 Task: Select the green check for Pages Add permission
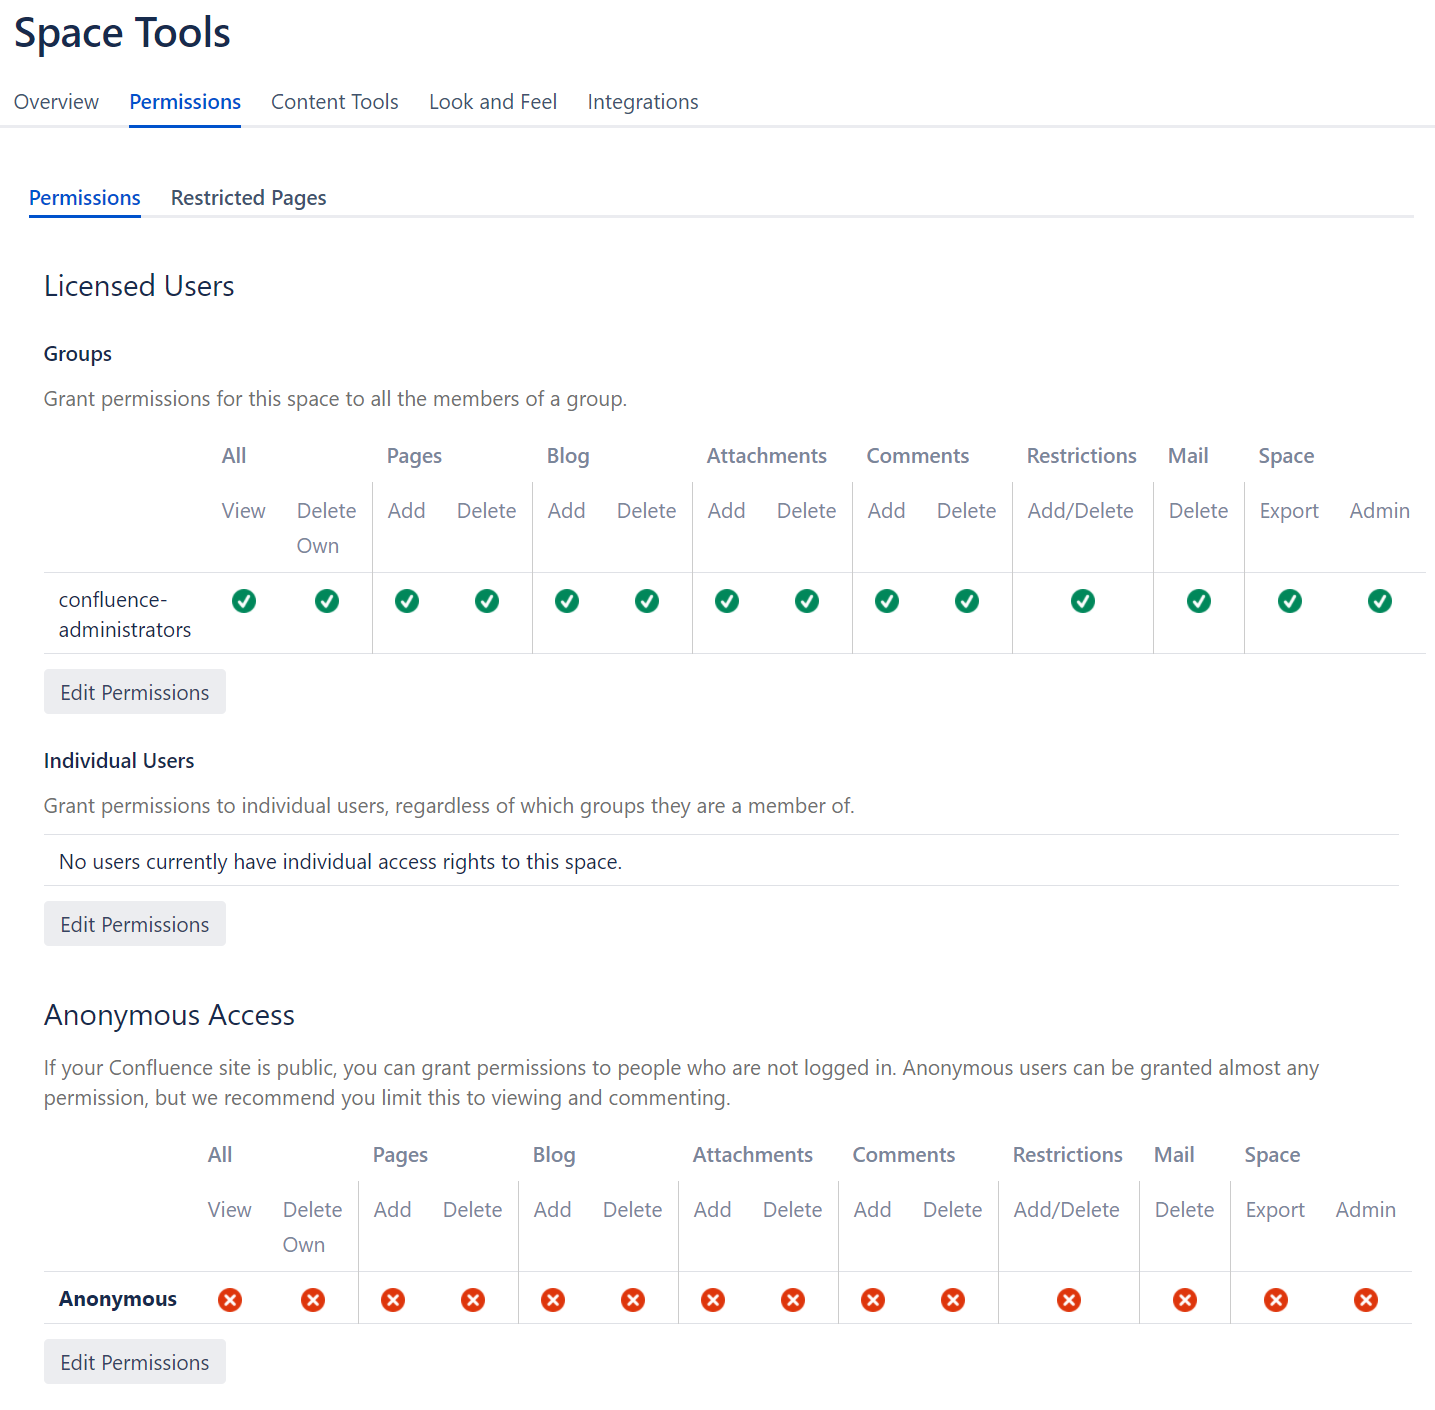point(407,601)
